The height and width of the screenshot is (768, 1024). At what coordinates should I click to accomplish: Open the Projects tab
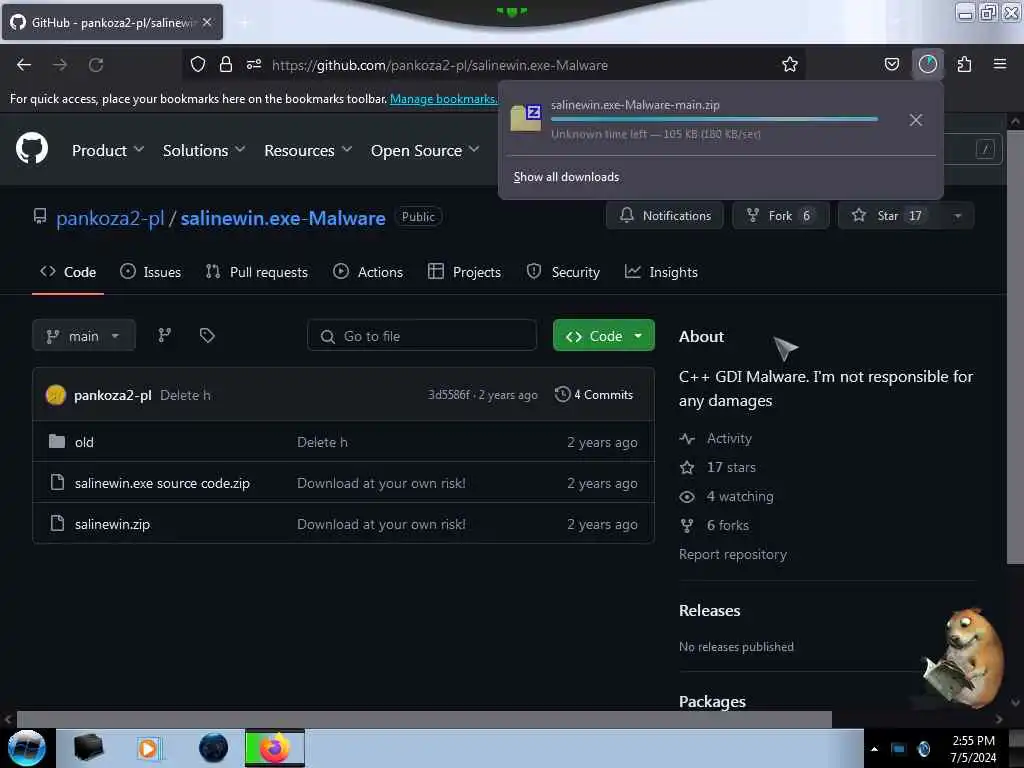pos(464,272)
